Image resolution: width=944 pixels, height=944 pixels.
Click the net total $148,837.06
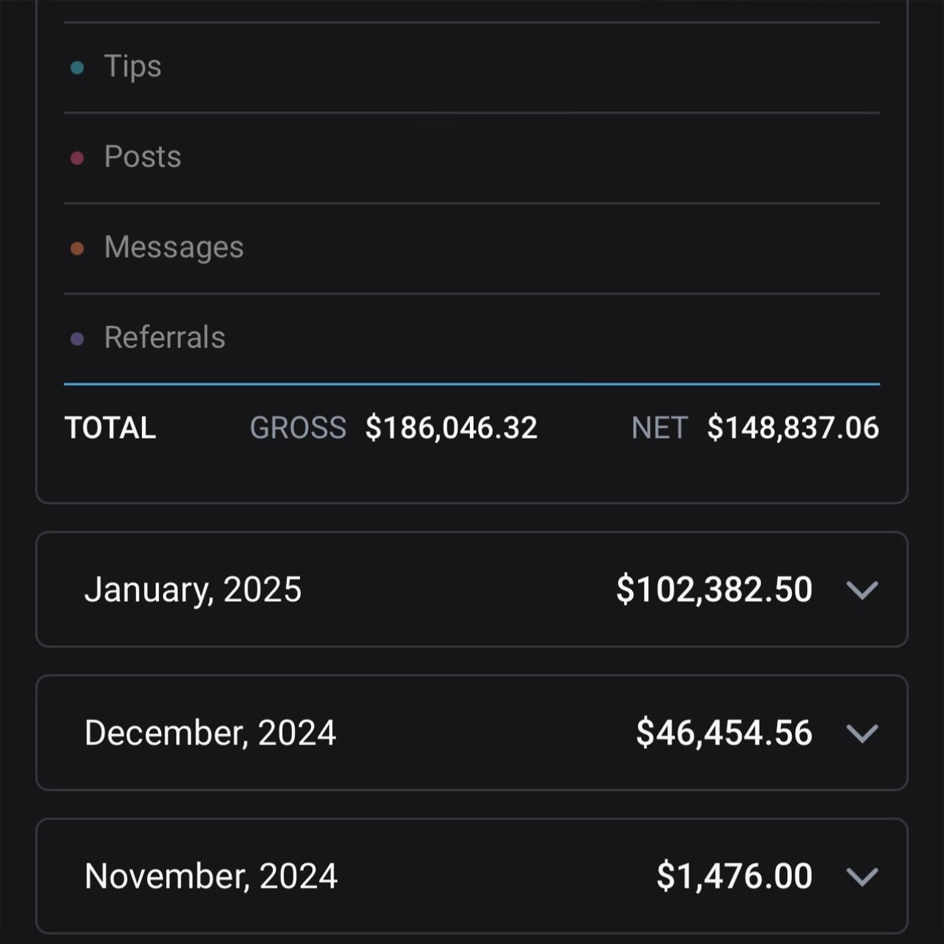793,428
